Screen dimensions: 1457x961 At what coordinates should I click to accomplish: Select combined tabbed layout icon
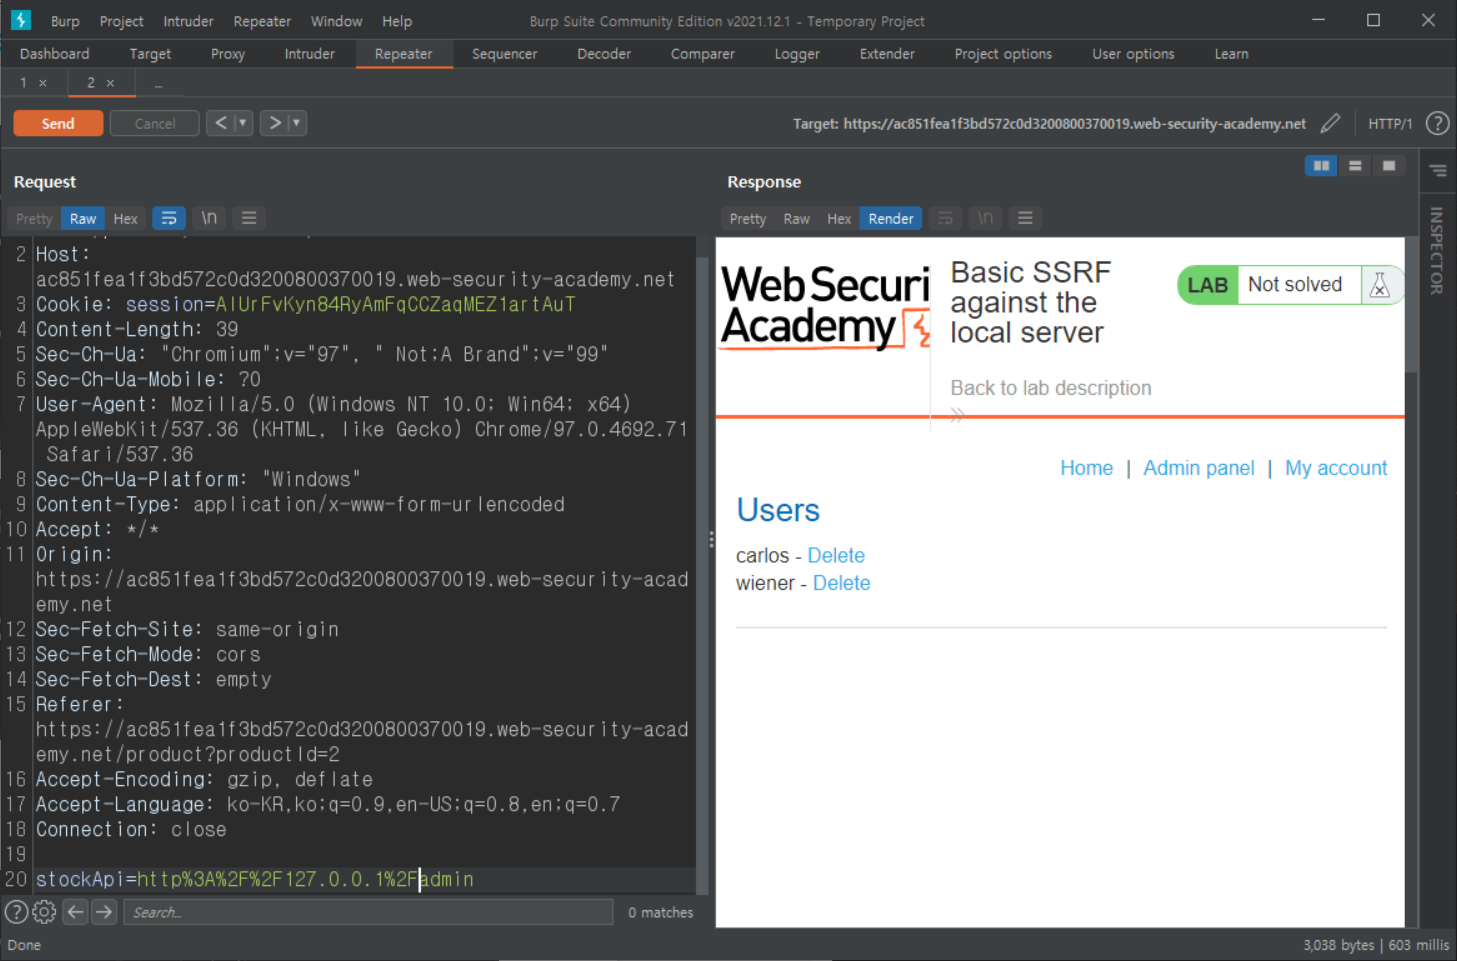(x=1389, y=166)
